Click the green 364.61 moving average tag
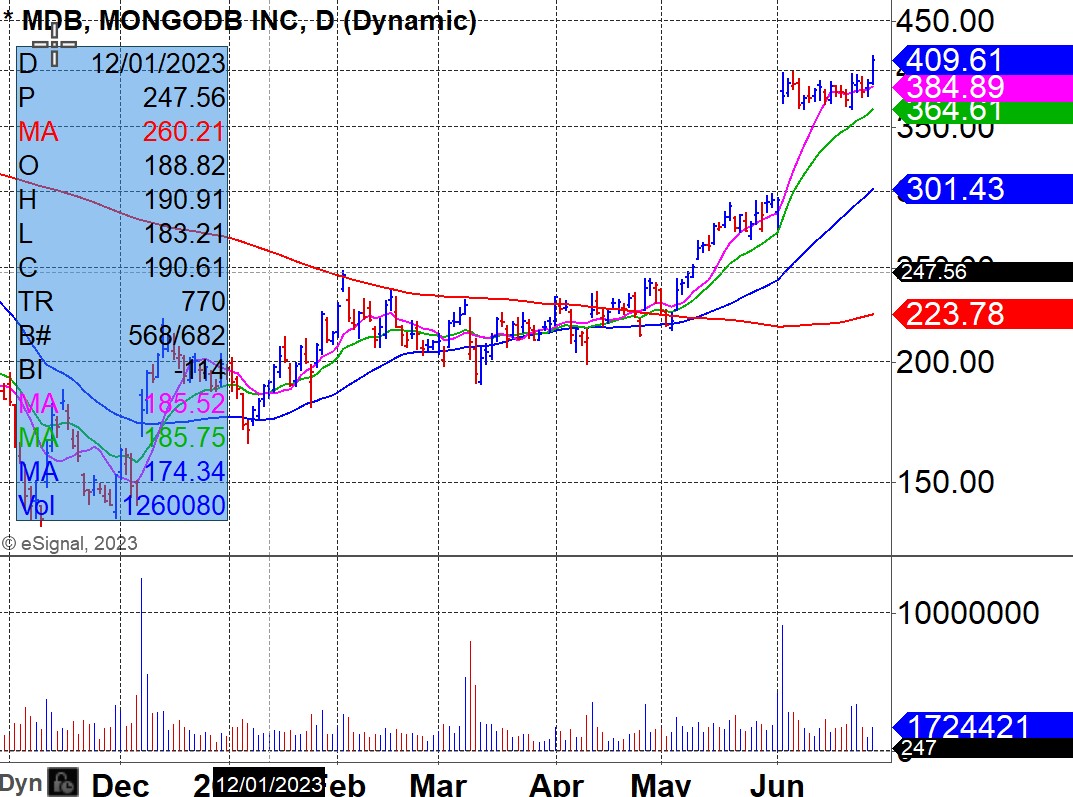Screen dimensions: 1073x797 point(983,111)
